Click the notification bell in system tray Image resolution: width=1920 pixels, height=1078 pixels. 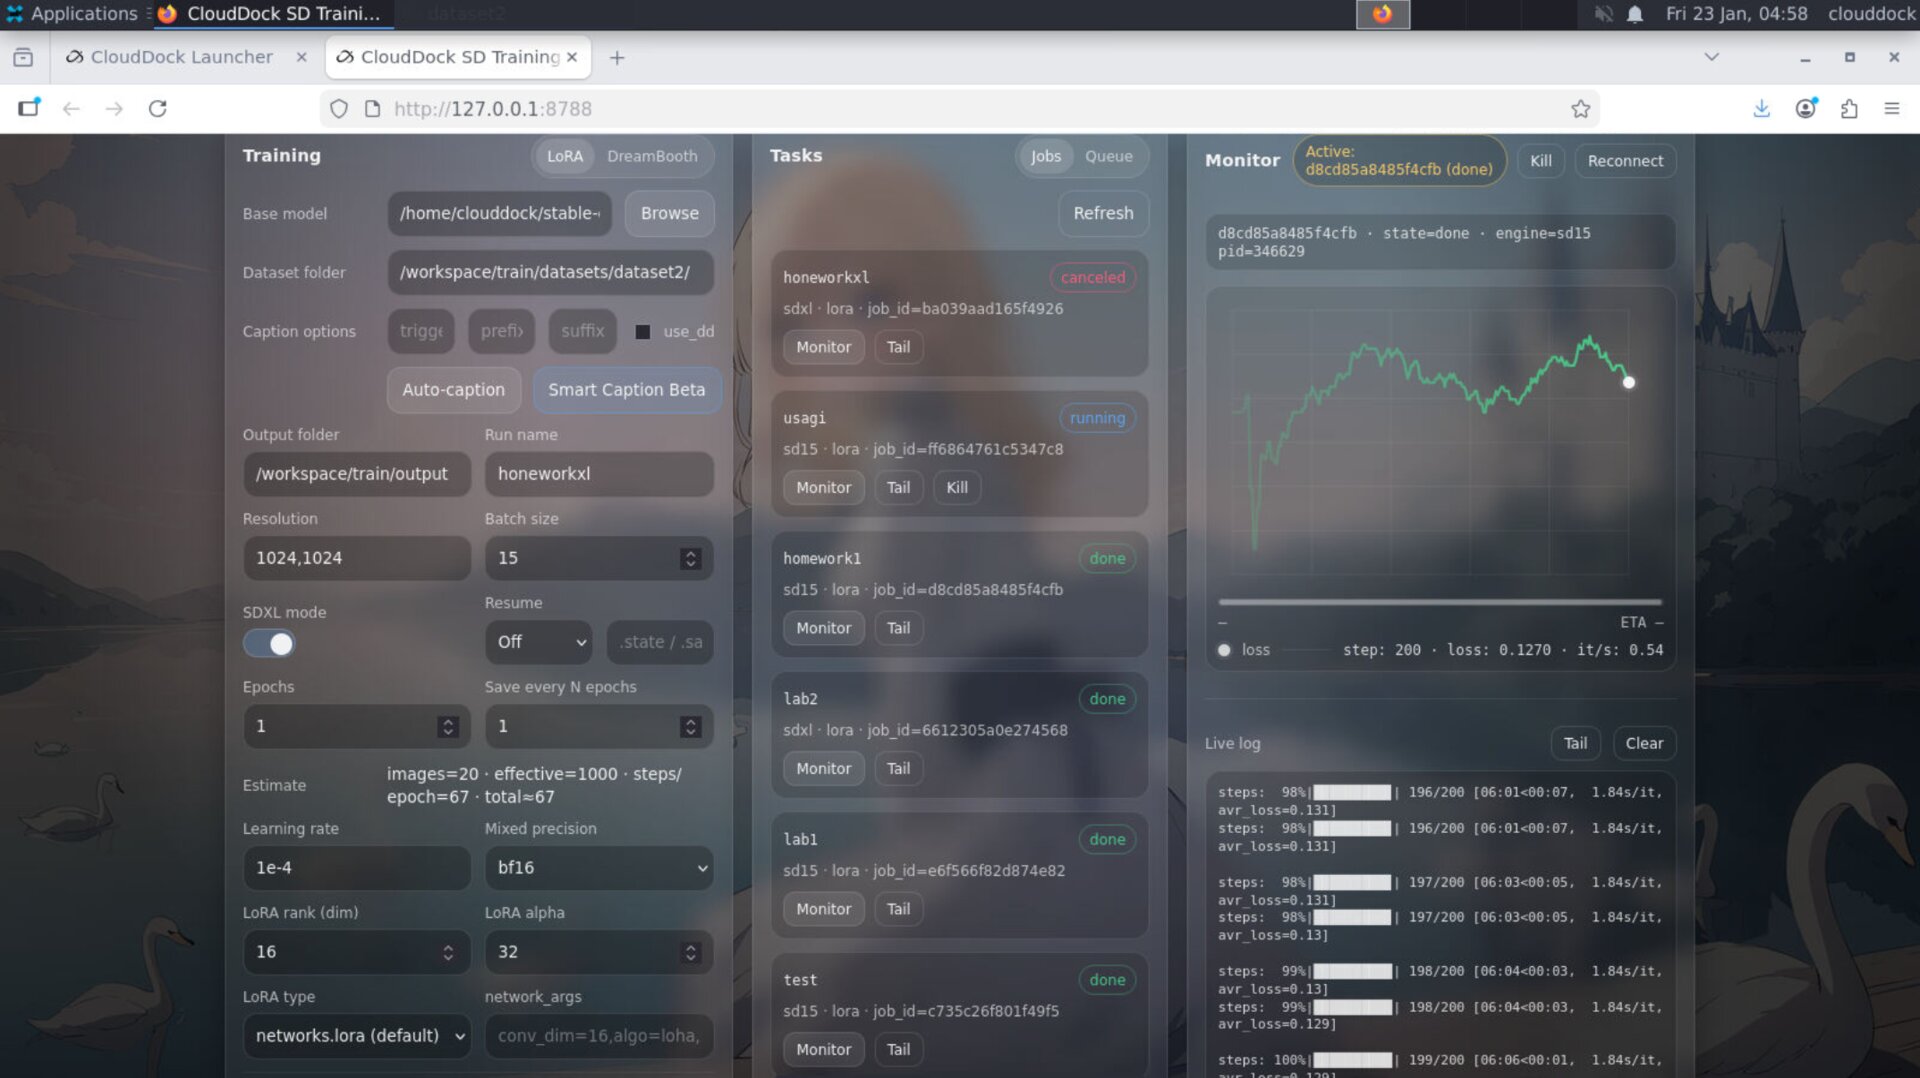pos(1635,14)
